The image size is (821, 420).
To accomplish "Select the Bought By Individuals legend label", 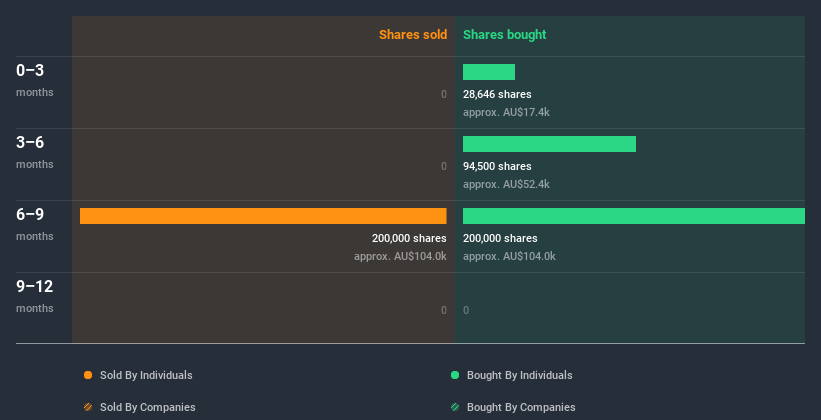I will [x=519, y=375].
